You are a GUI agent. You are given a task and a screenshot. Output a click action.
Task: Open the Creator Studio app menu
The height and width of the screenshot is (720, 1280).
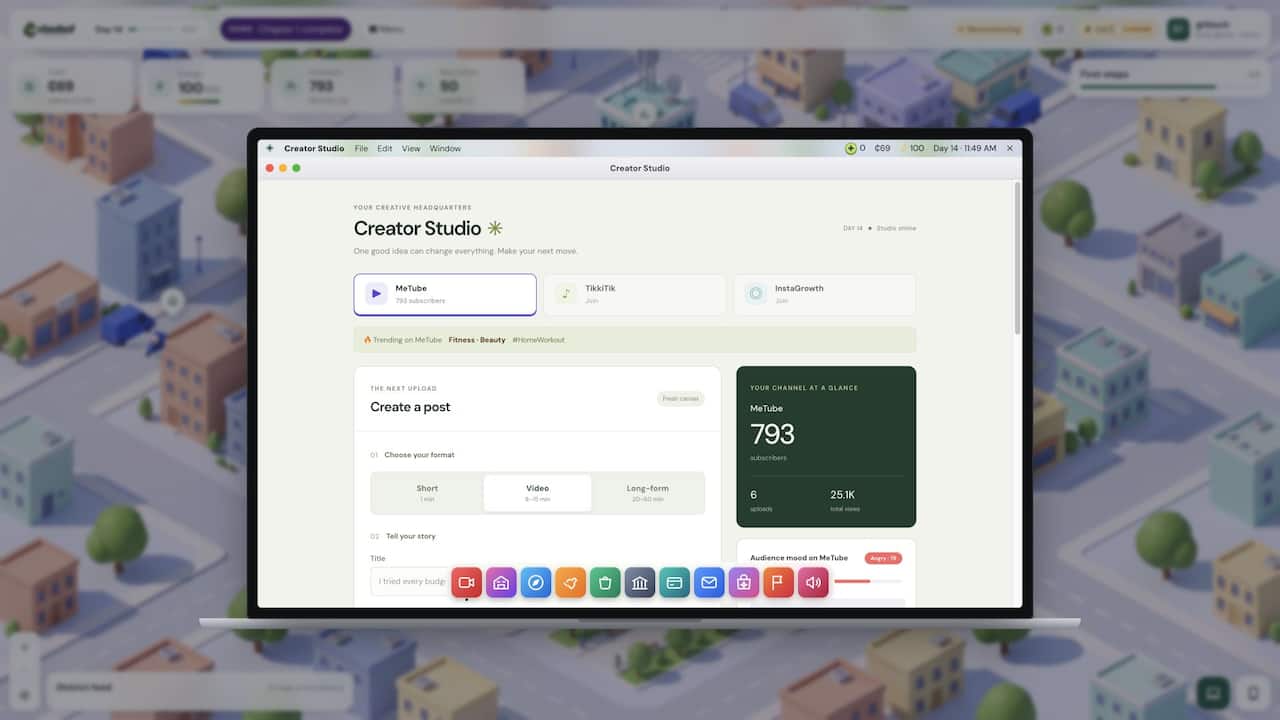[314, 148]
